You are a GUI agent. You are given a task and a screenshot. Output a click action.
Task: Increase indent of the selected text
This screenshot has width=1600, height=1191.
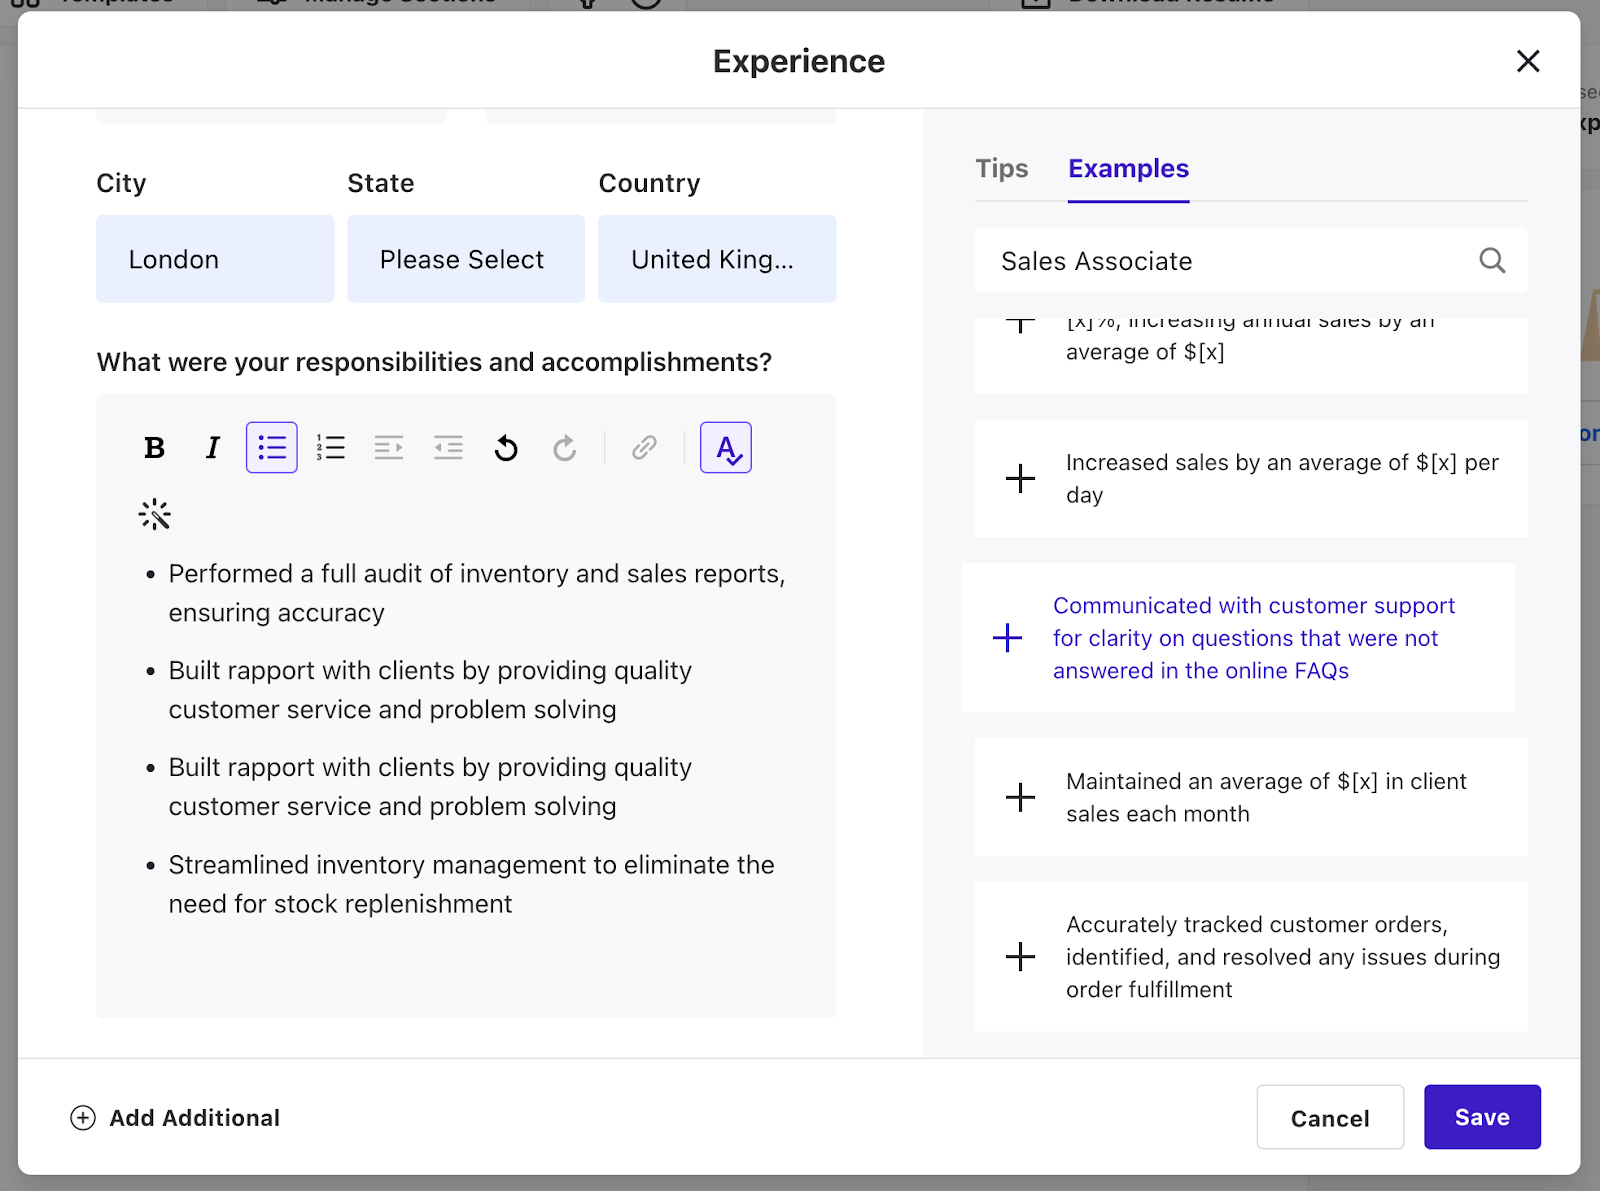[x=389, y=448]
